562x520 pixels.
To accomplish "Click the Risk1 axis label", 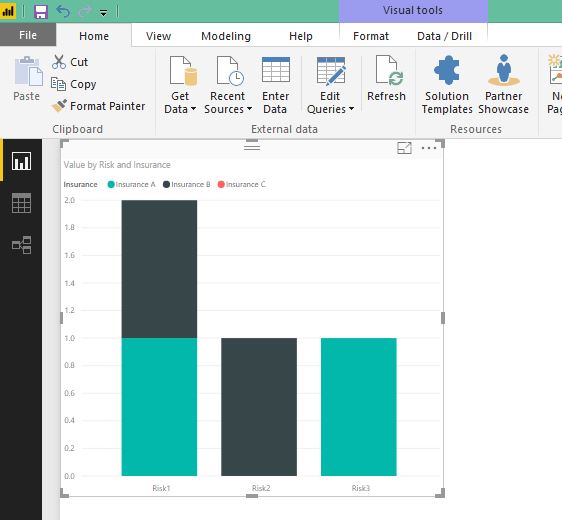I will pyautogui.click(x=161, y=488).
